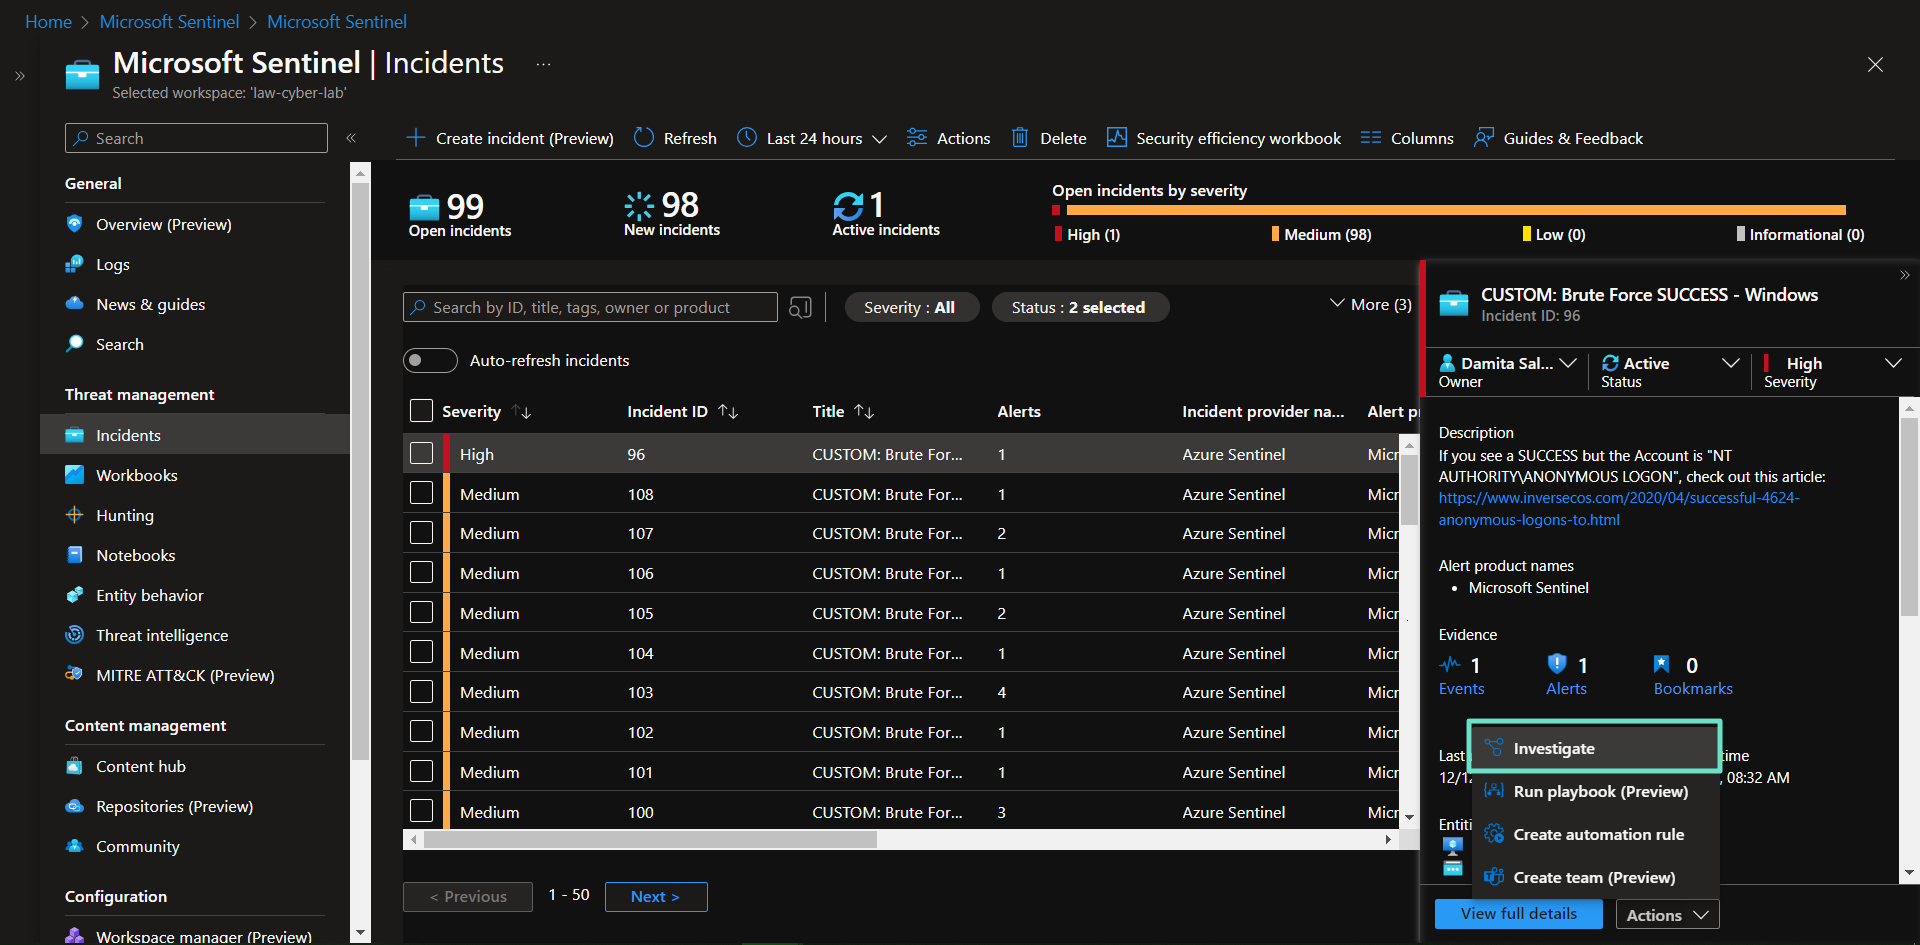Click the sidebar Search input field

tap(196, 138)
